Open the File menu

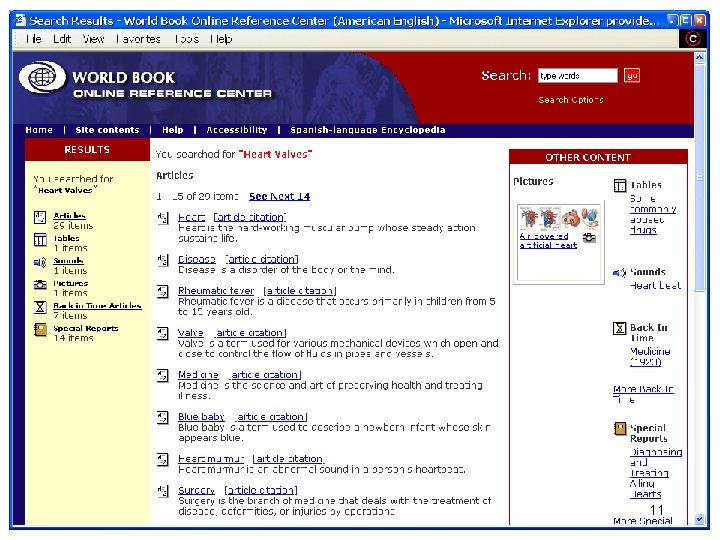coord(34,39)
